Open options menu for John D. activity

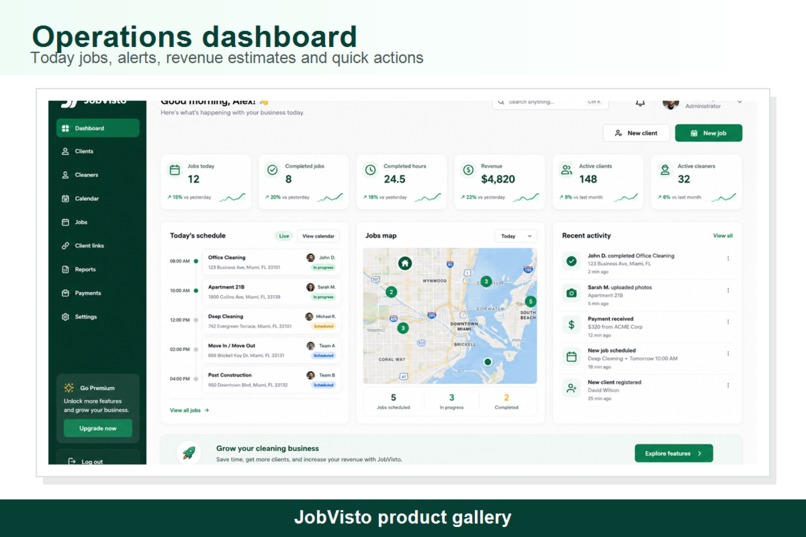tap(728, 258)
